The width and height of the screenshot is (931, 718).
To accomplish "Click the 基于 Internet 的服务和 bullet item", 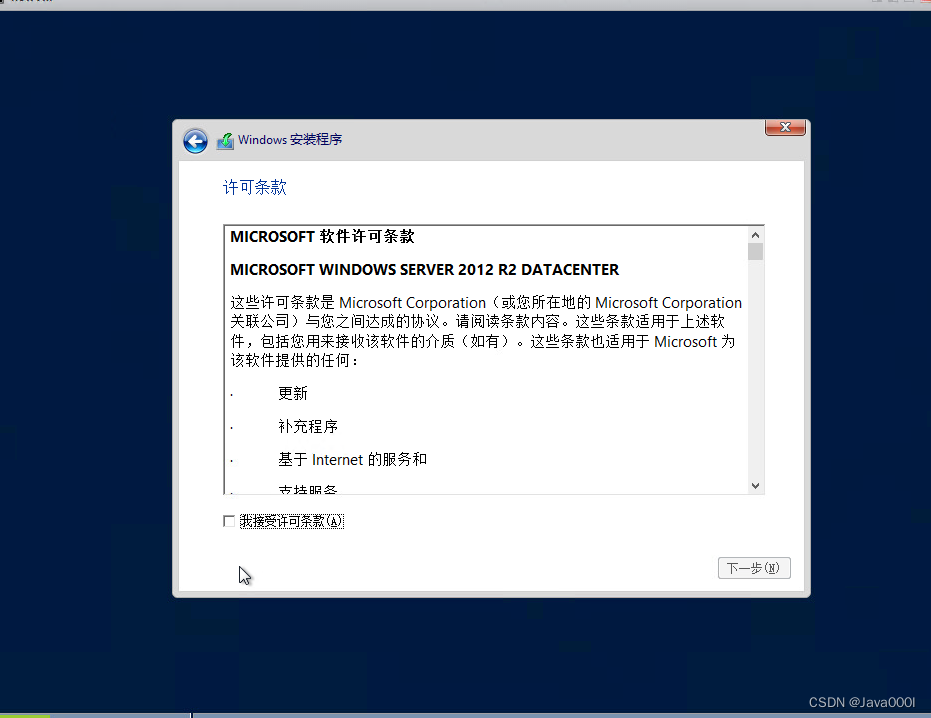I will pyautogui.click(x=353, y=460).
